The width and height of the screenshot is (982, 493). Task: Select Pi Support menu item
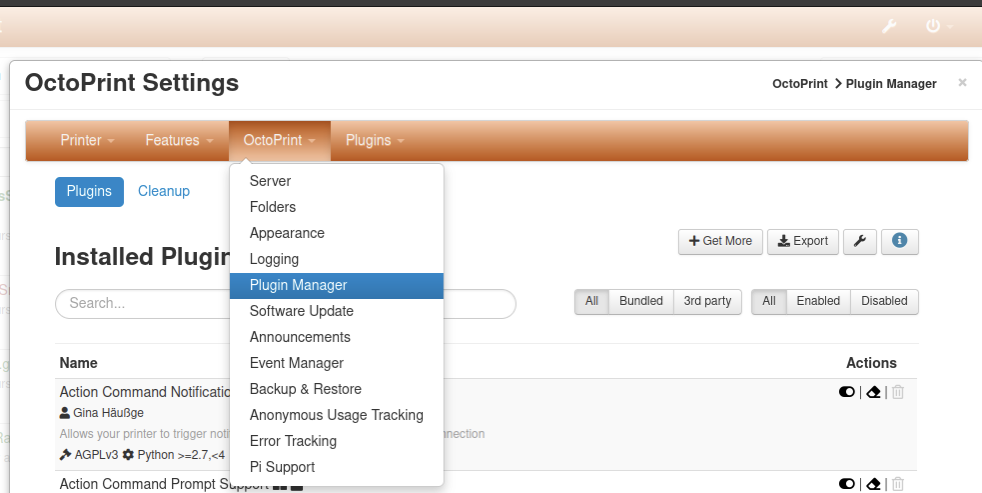[x=337, y=467]
